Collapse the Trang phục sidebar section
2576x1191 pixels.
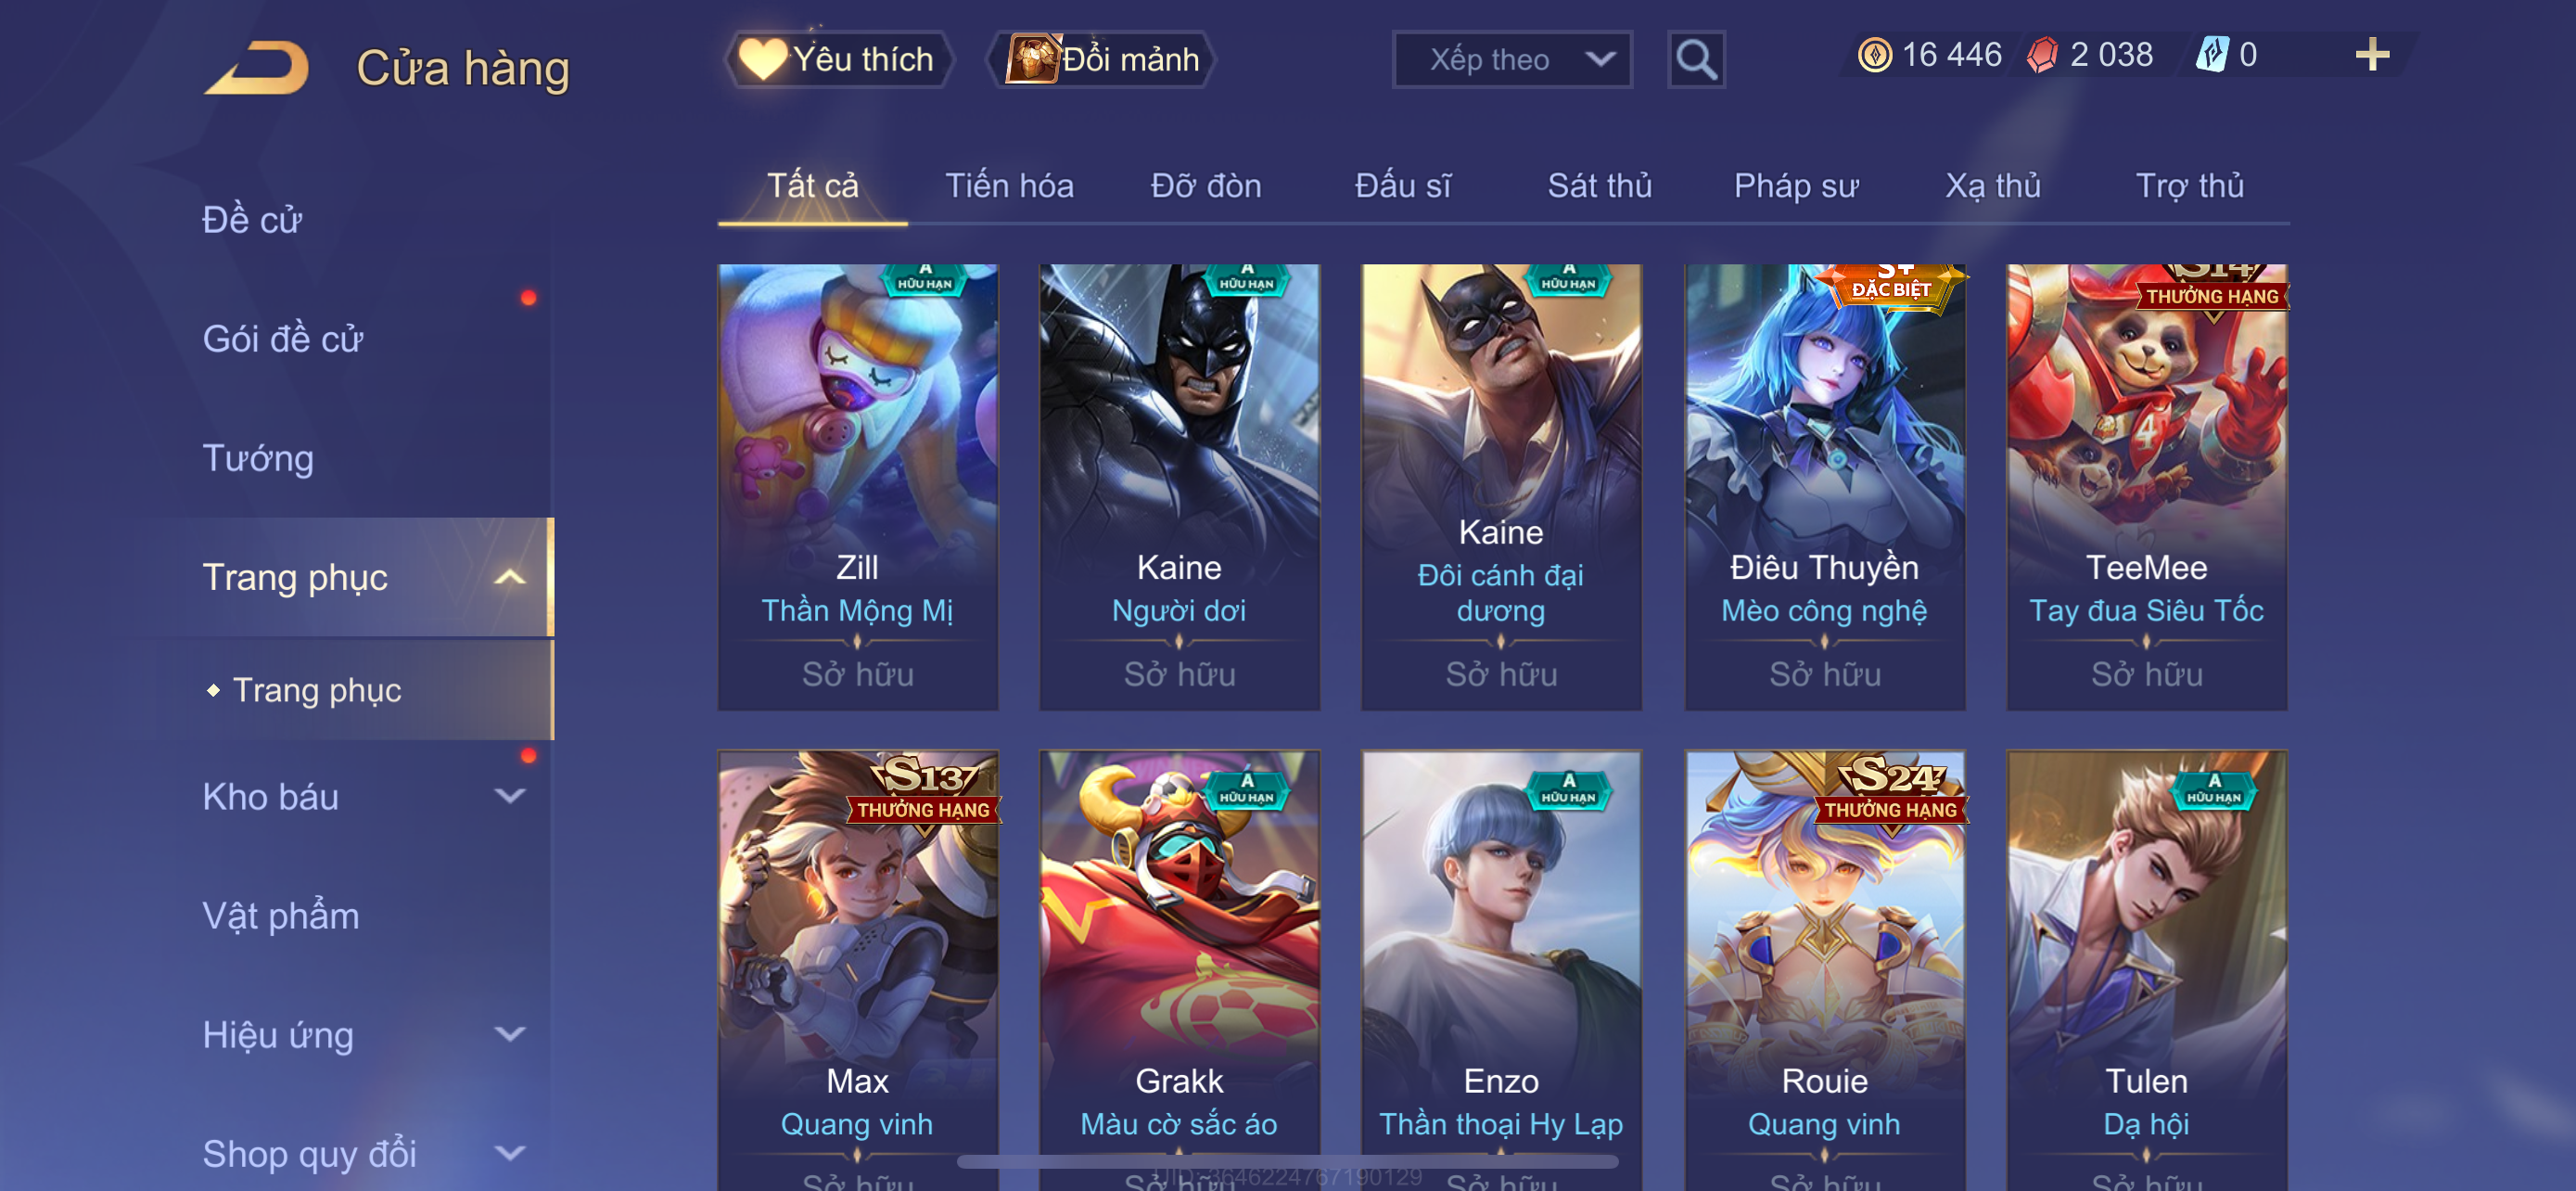510,577
